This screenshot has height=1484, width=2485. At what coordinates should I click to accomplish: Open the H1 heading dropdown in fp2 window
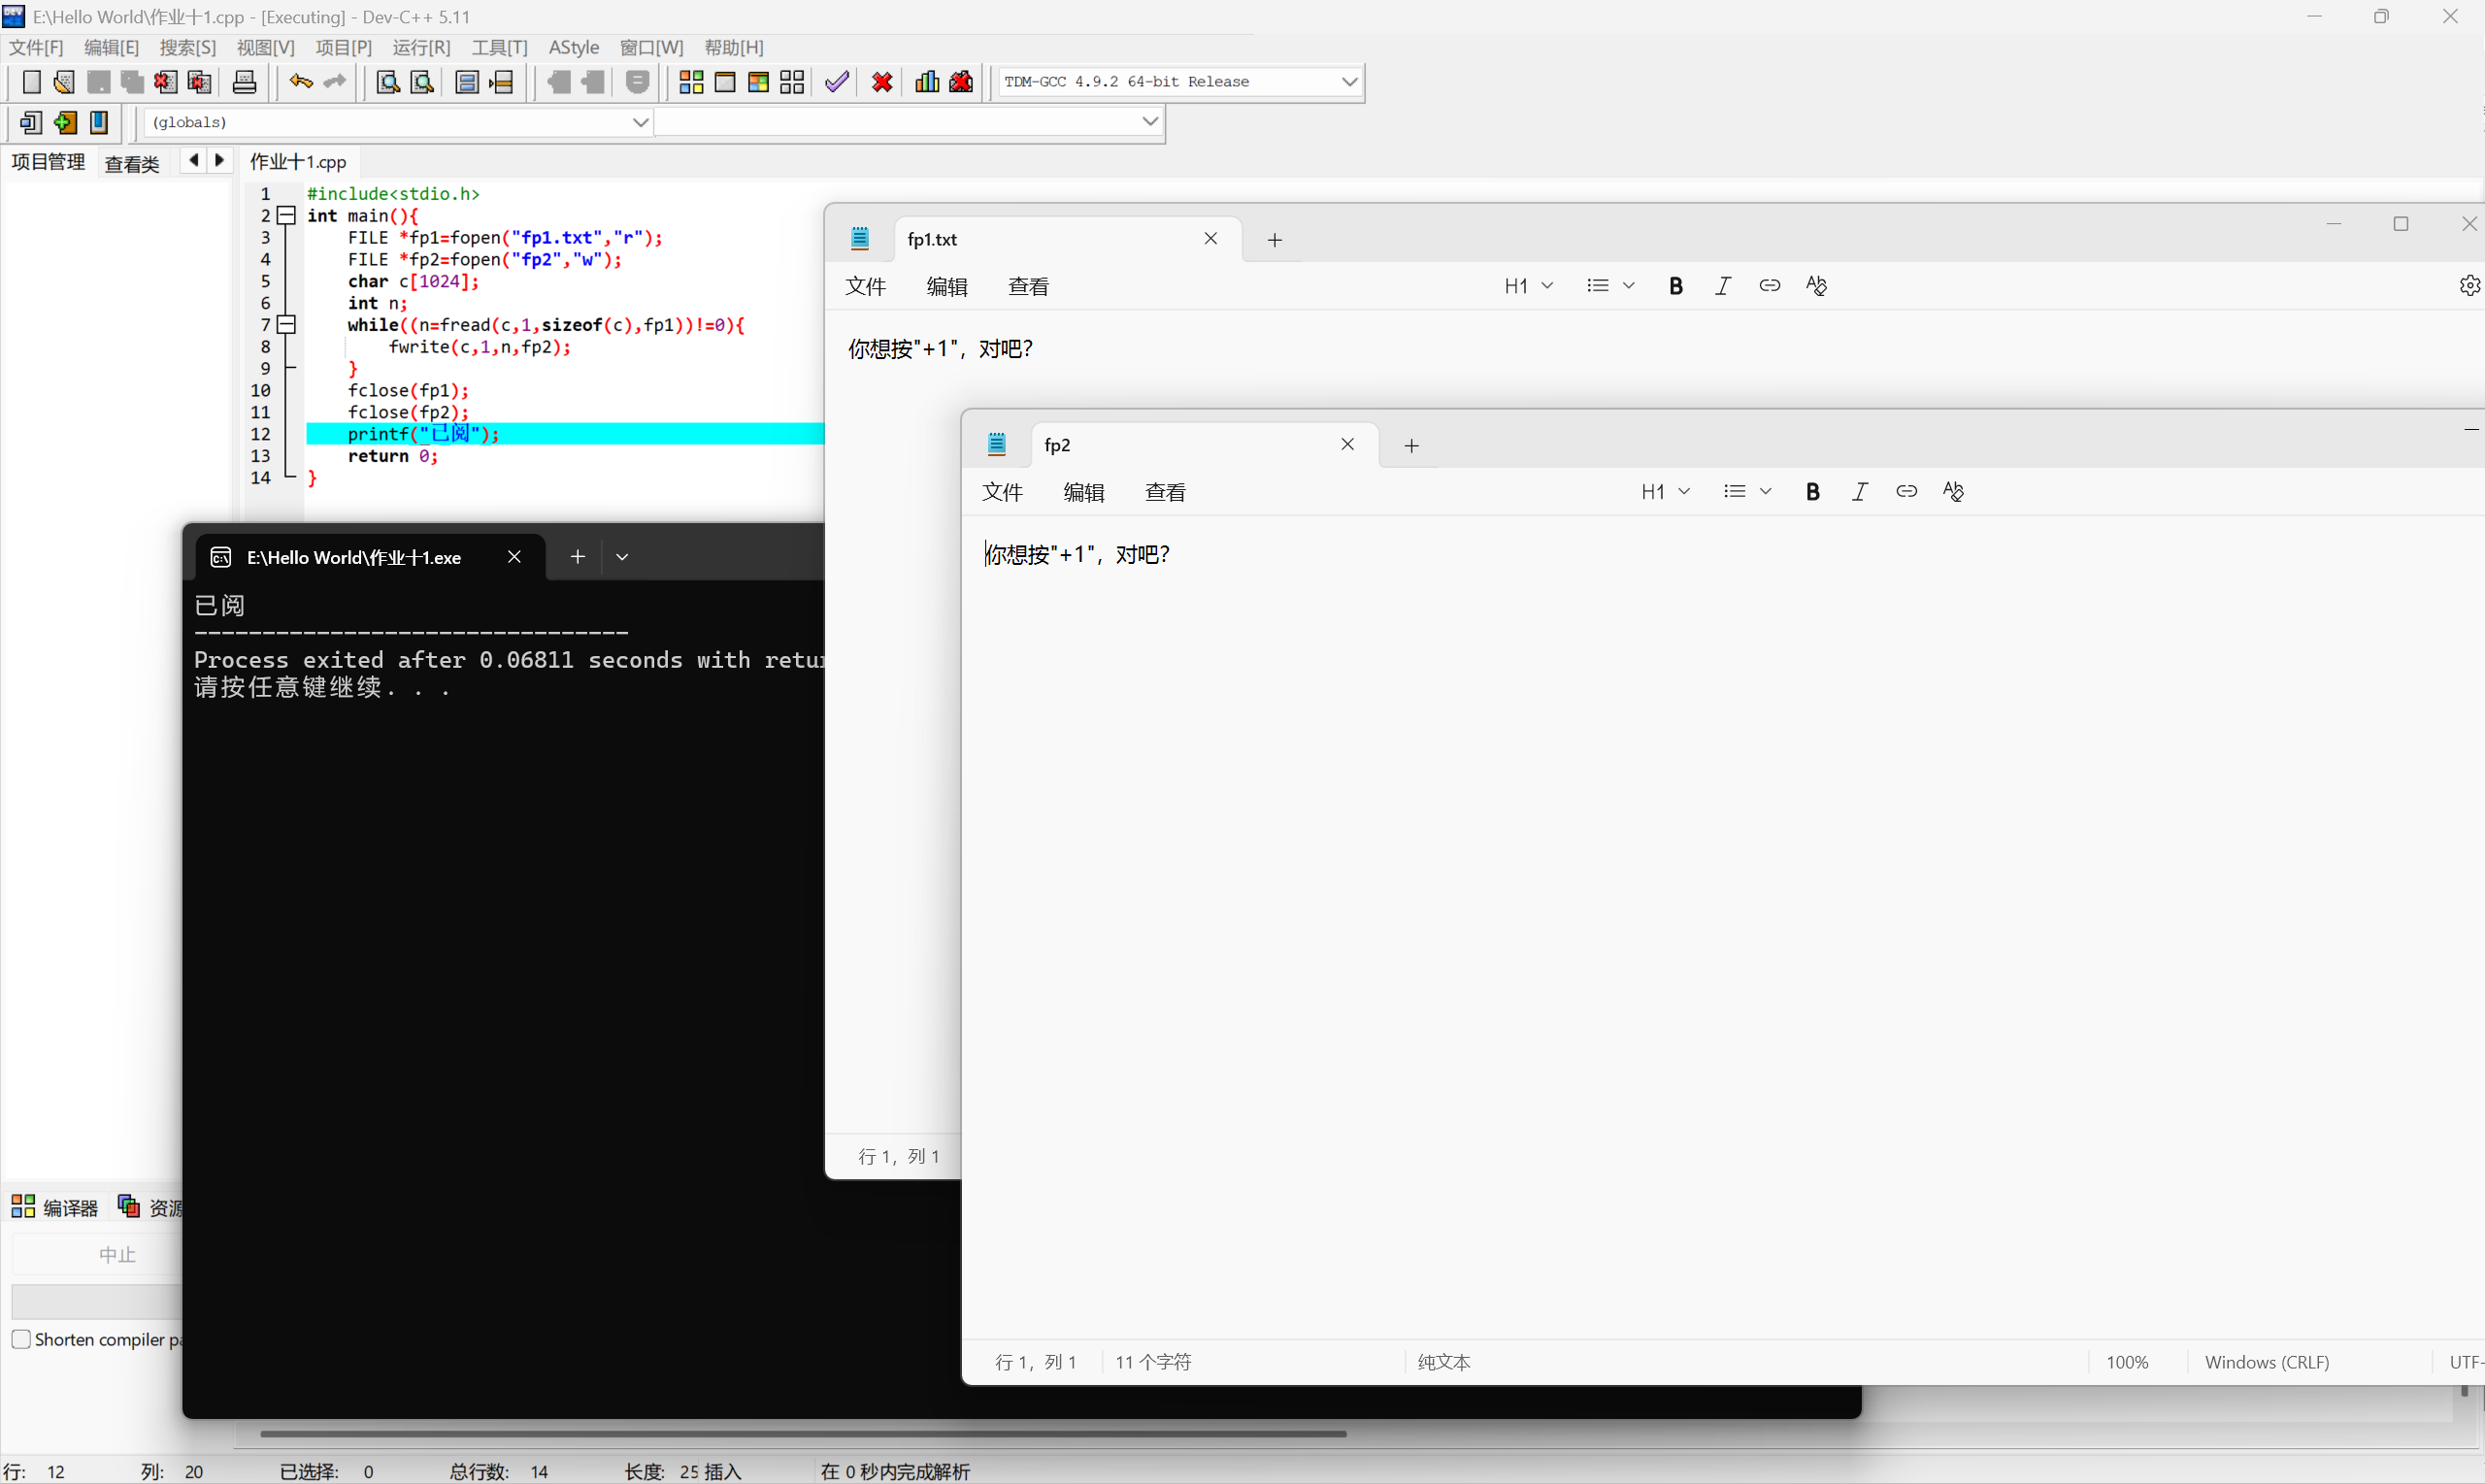click(1665, 491)
